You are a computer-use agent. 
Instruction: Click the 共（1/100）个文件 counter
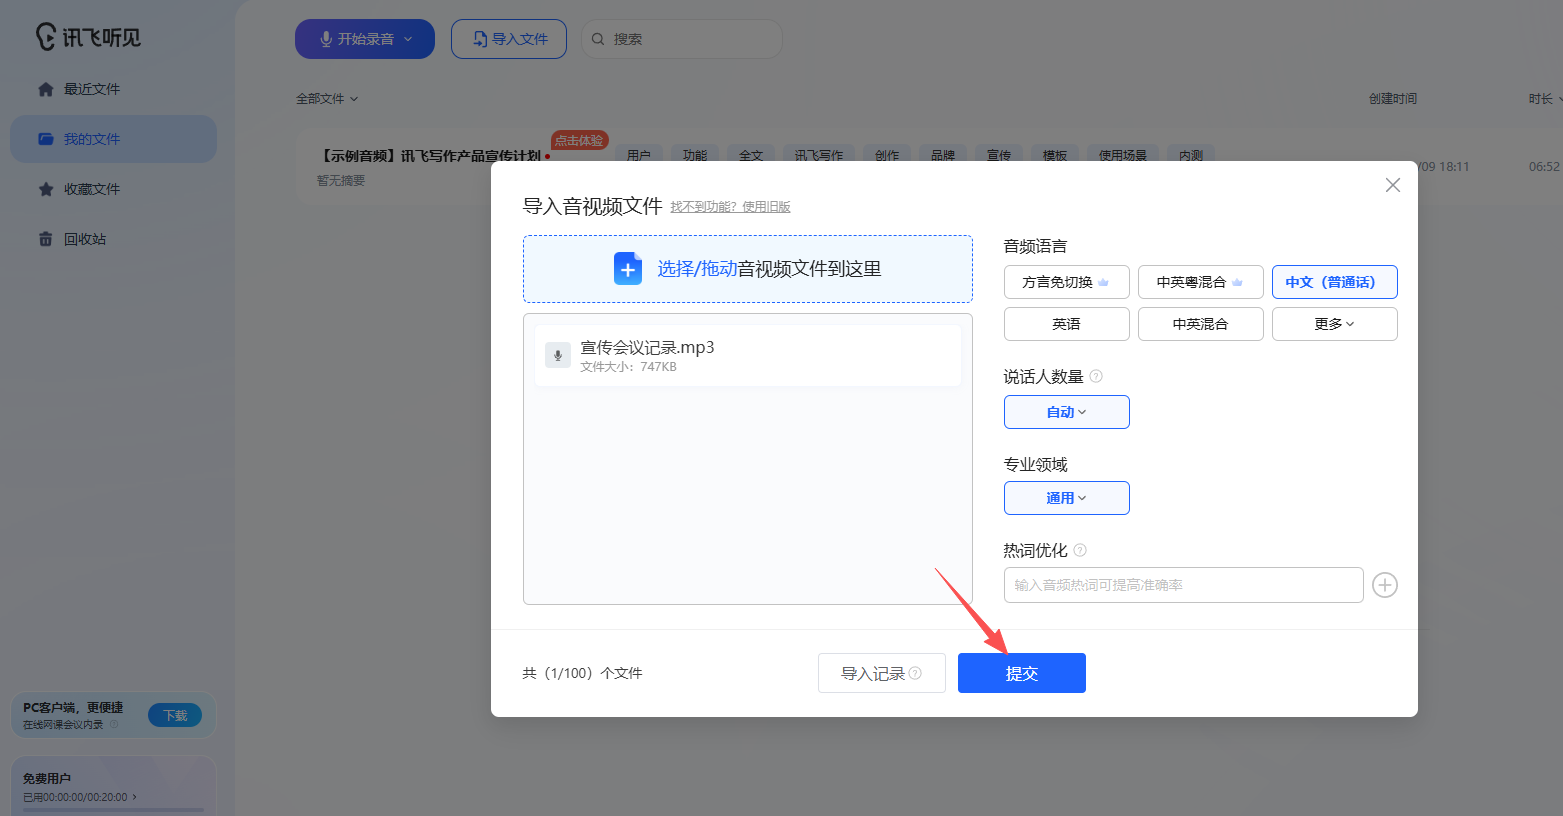point(582,673)
